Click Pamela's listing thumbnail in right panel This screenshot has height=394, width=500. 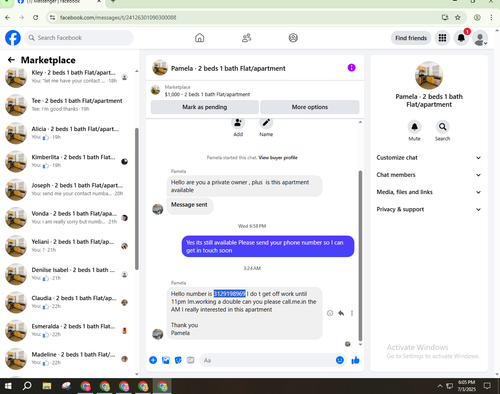click(429, 76)
